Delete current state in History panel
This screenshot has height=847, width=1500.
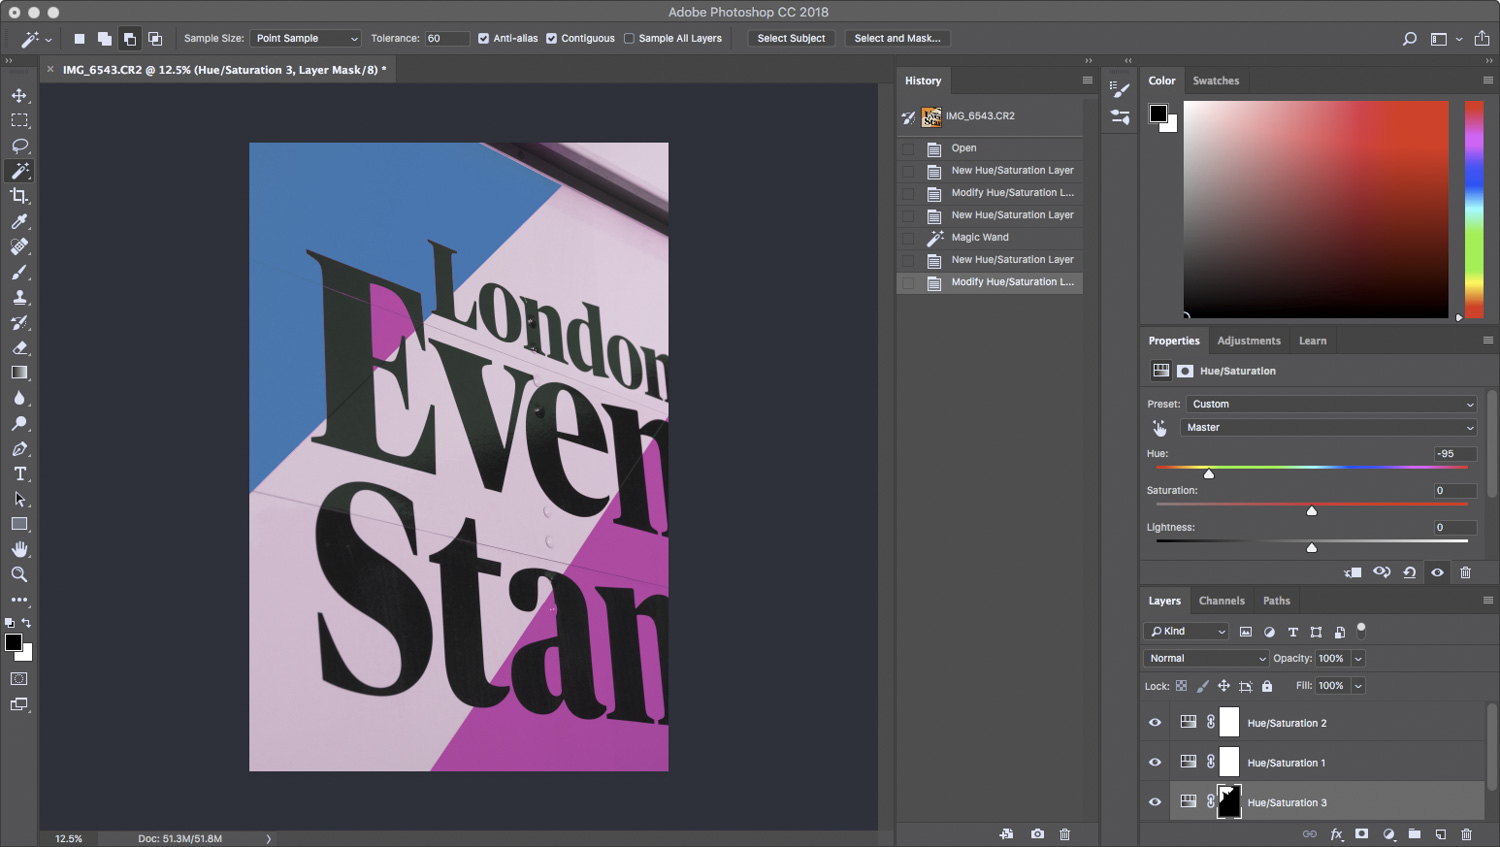coord(1064,834)
